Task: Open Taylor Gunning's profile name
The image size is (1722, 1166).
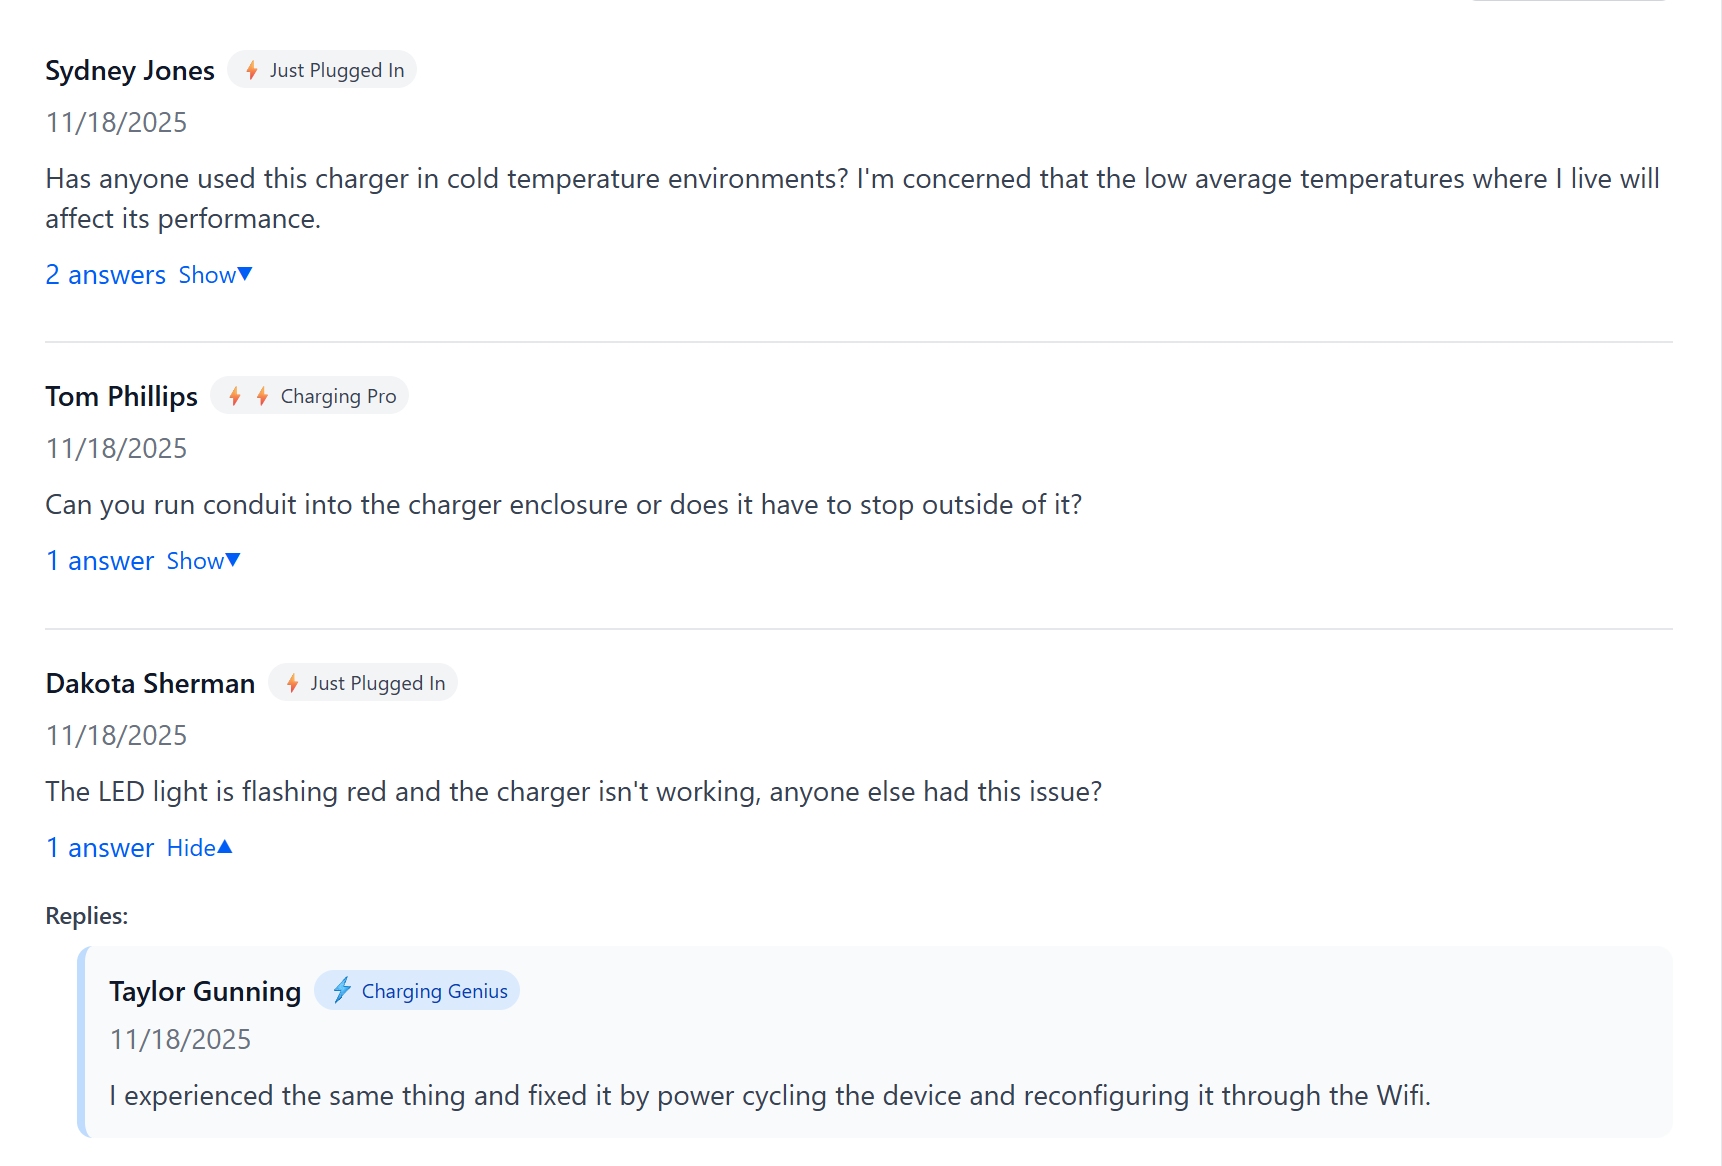Action: click(x=205, y=991)
